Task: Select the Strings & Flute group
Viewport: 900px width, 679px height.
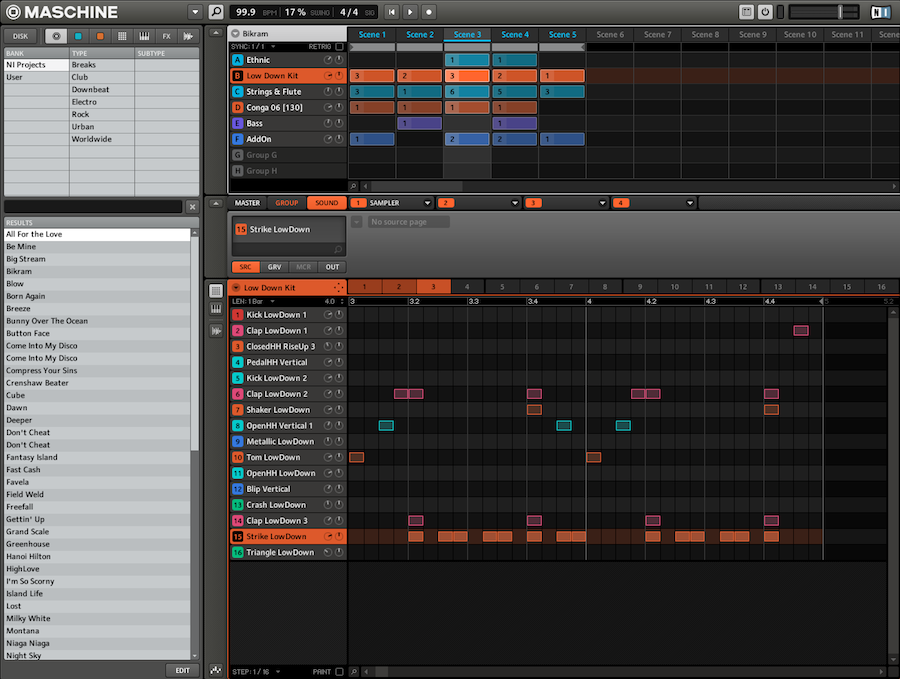Action: coord(288,92)
